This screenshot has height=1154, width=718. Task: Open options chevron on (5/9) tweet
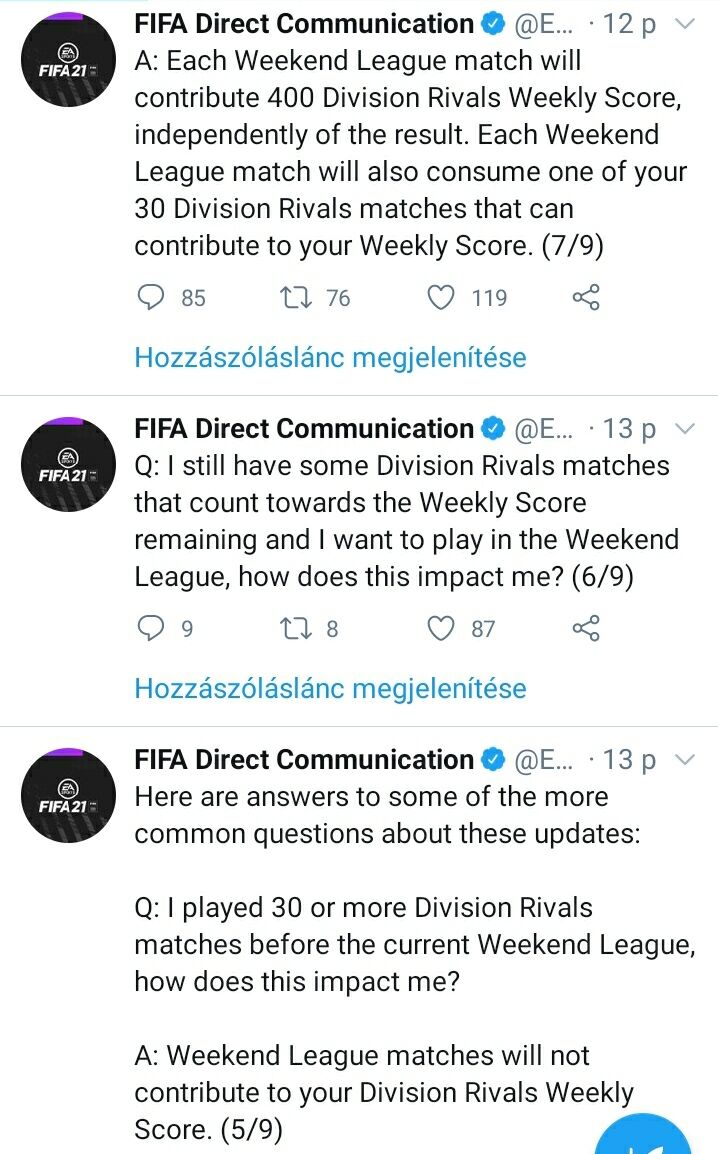click(686, 760)
